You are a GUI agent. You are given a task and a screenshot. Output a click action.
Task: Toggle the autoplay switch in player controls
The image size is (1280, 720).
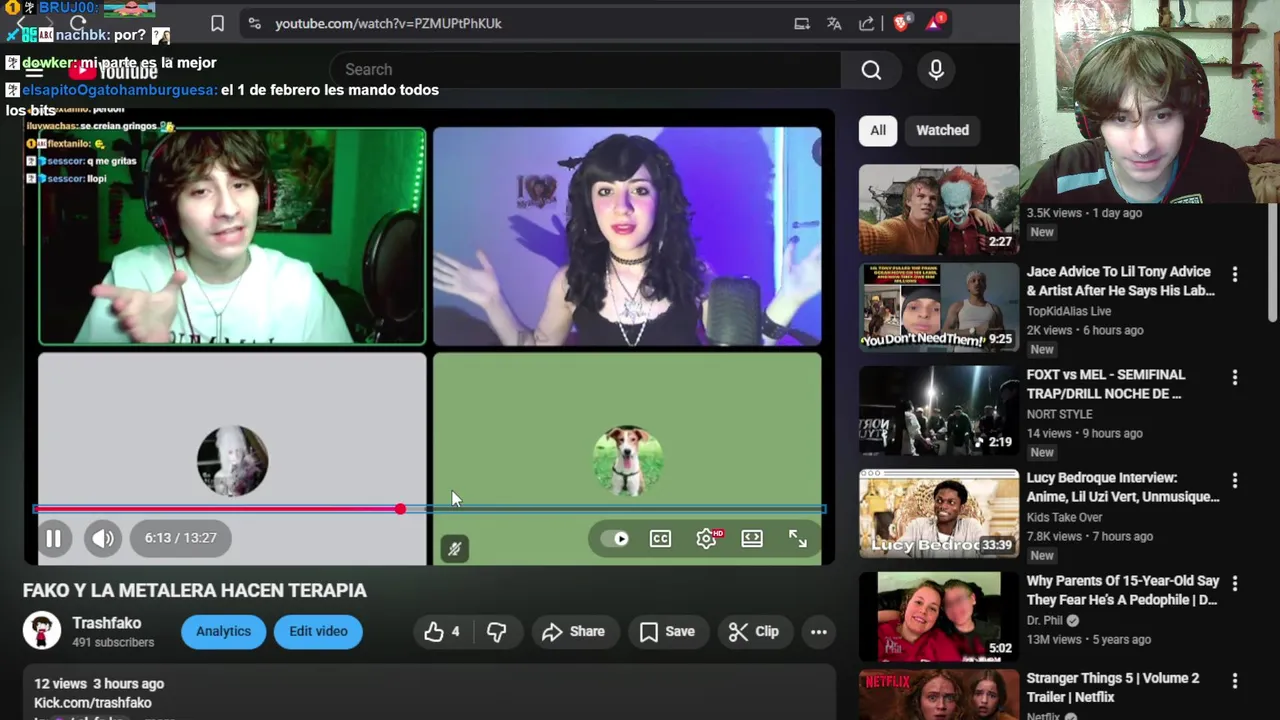coord(616,538)
